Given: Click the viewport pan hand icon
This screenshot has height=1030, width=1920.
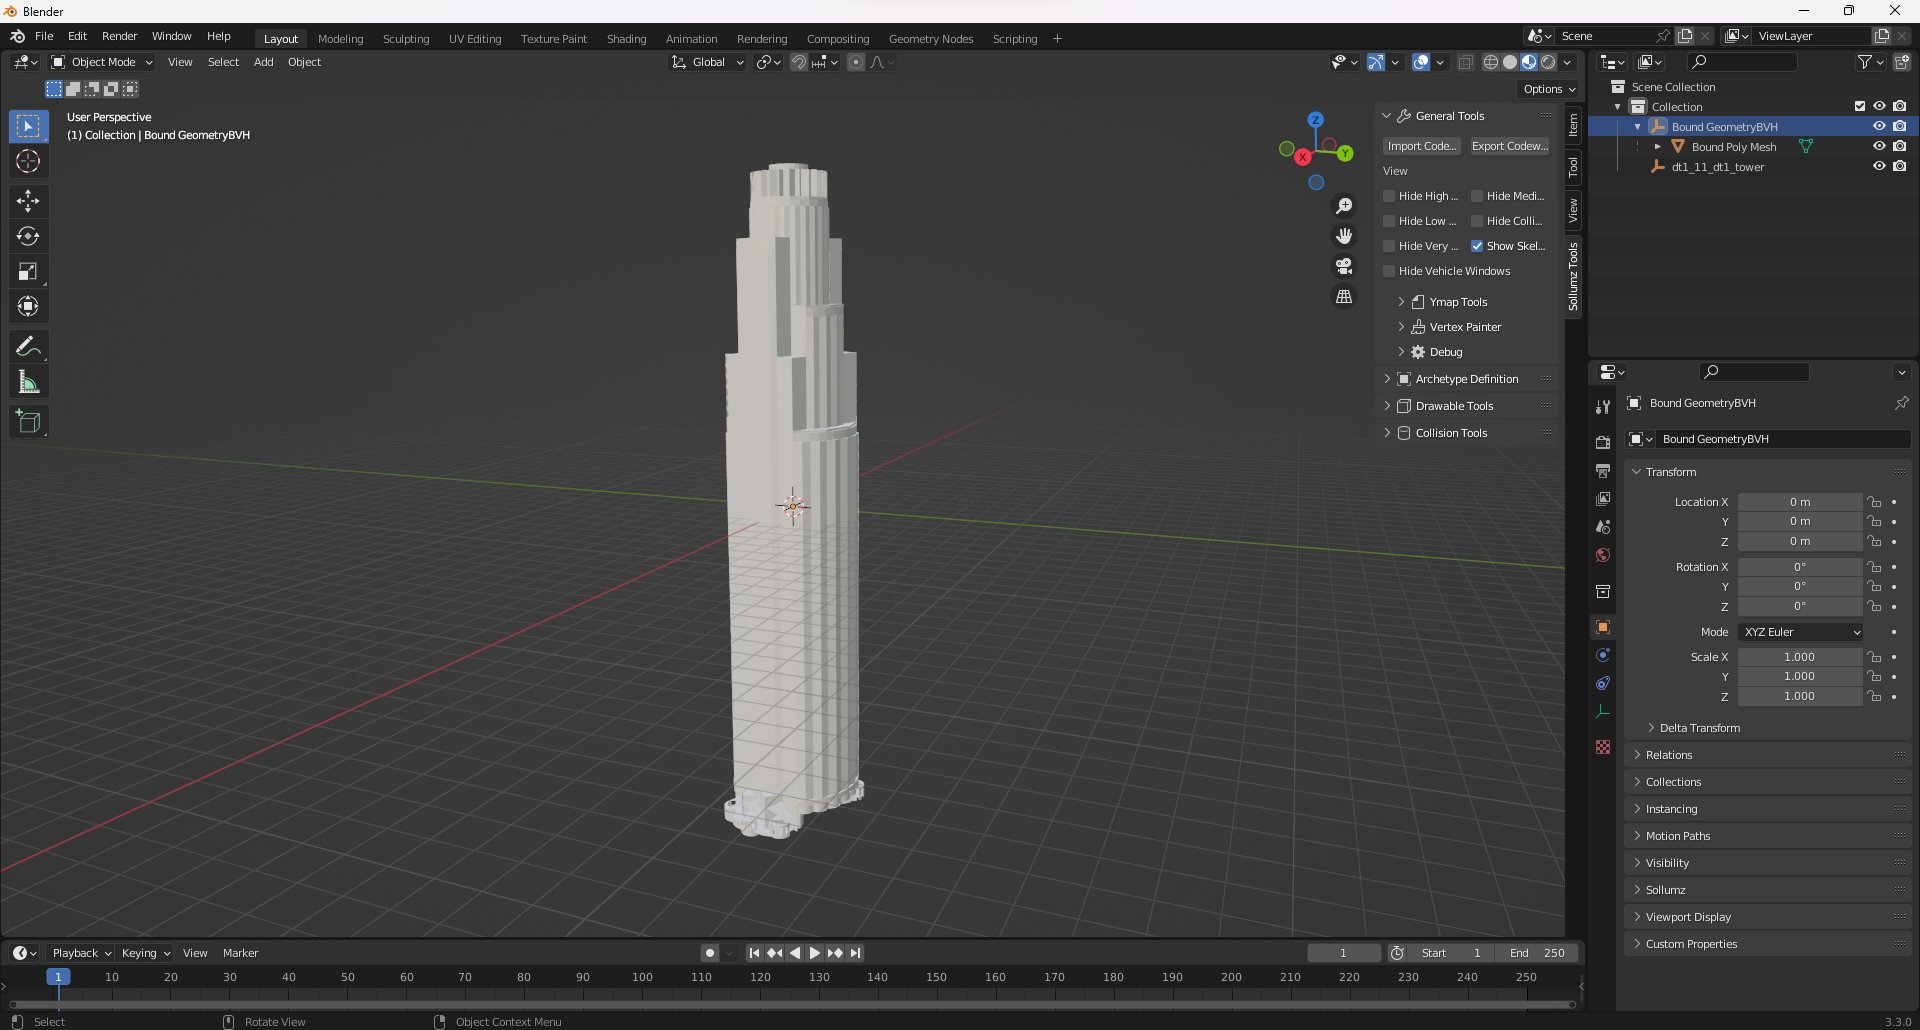Looking at the screenshot, I should click(1344, 236).
